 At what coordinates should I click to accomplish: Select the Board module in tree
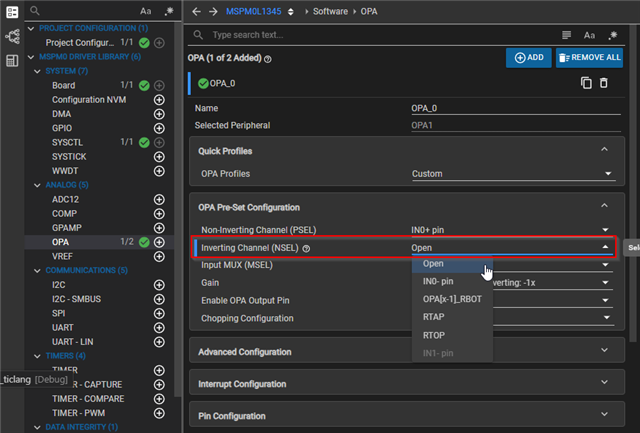coord(64,86)
